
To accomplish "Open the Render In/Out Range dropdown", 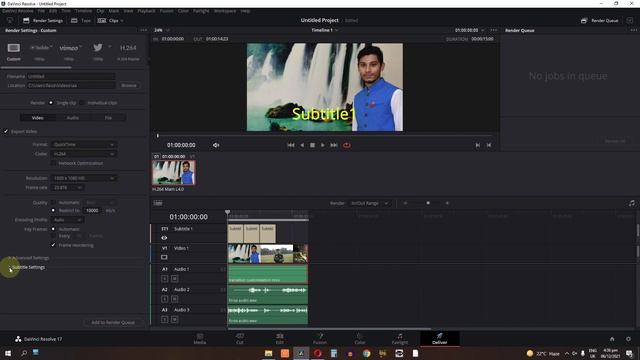I will pyautogui.click(x=370, y=203).
